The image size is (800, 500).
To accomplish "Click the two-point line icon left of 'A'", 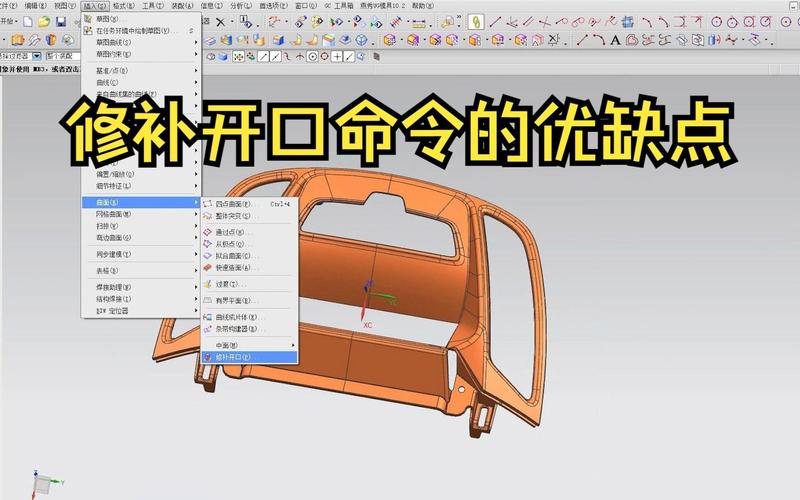I will [x=583, y=40].
